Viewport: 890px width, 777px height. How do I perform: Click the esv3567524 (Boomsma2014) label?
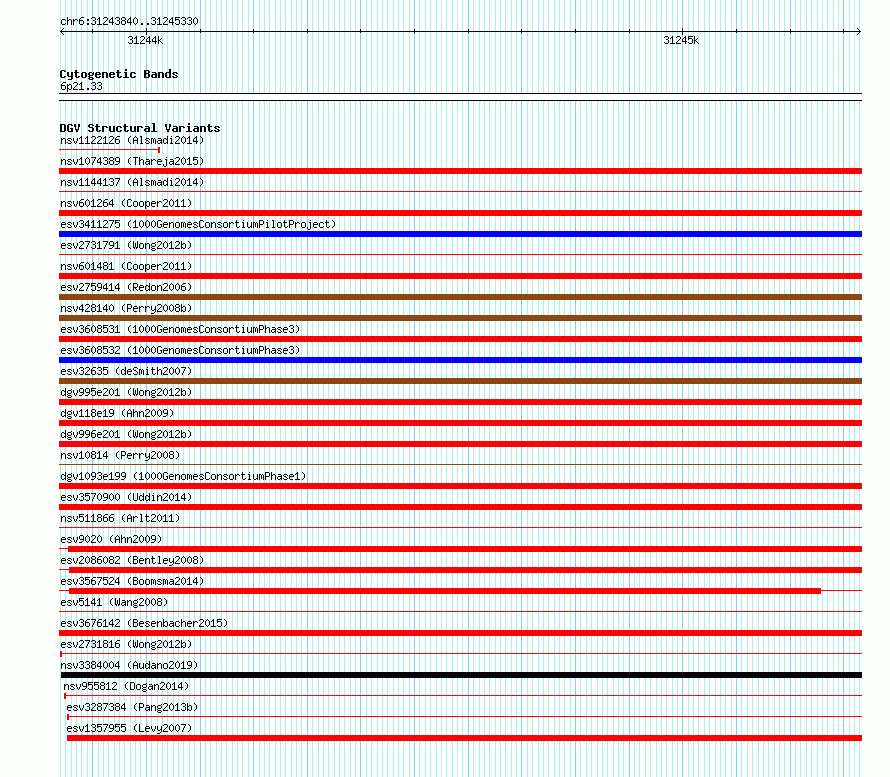point(132,581)
